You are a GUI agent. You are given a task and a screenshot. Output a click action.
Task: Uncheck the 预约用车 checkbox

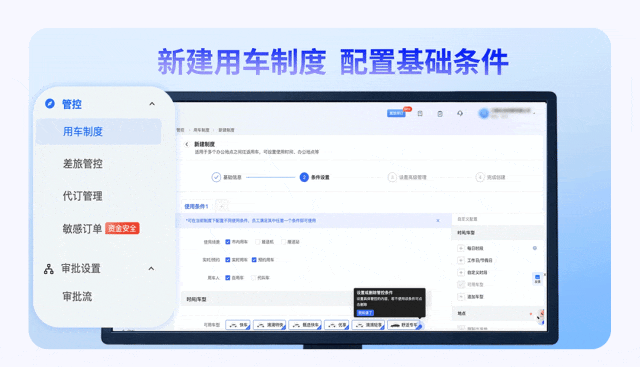[x=254, y=260]
